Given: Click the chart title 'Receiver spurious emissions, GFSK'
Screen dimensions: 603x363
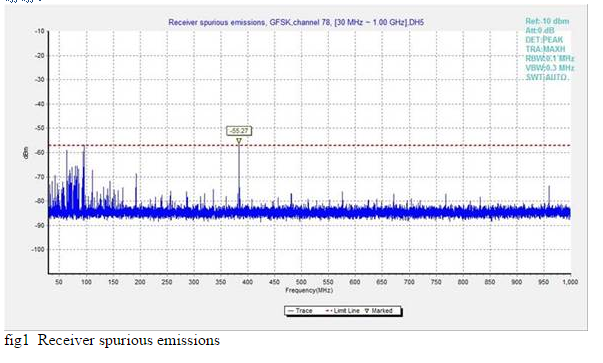Looking at the screenshot, I should point(296,22).
